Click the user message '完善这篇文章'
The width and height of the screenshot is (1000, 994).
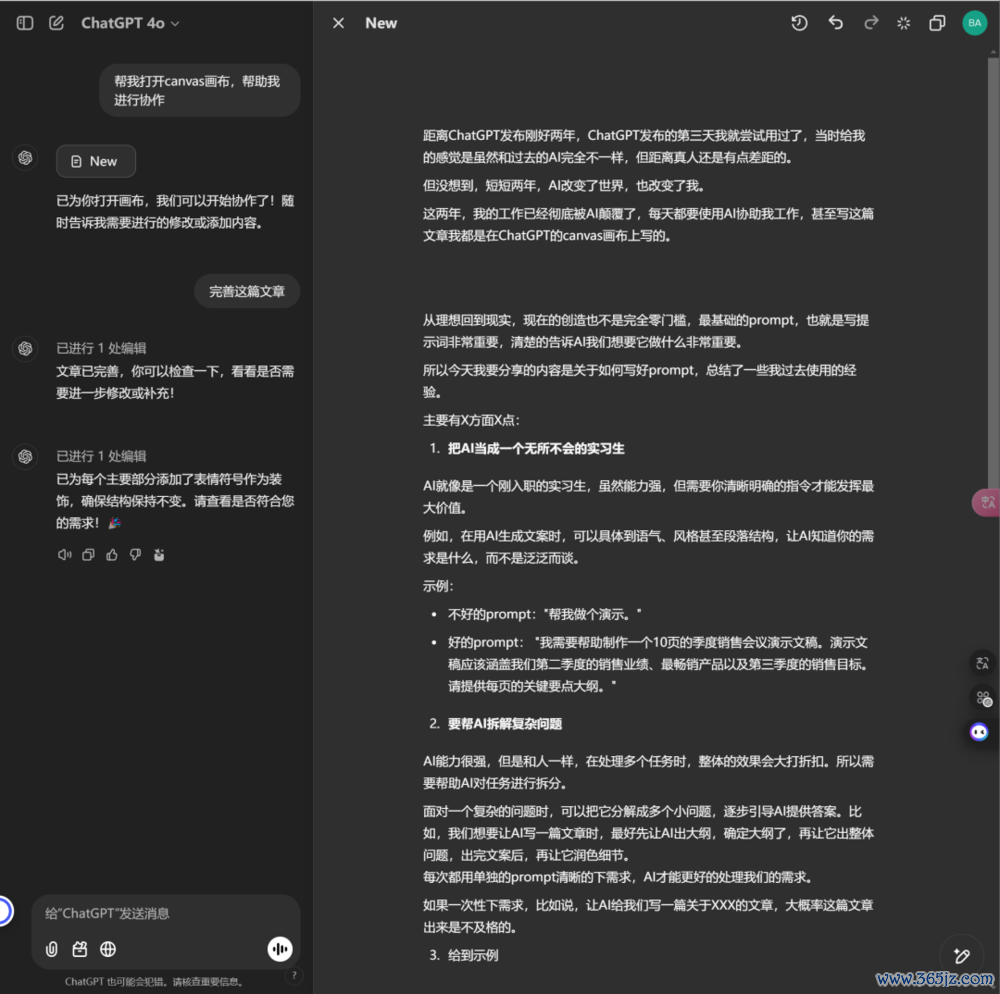click(247, 291)
